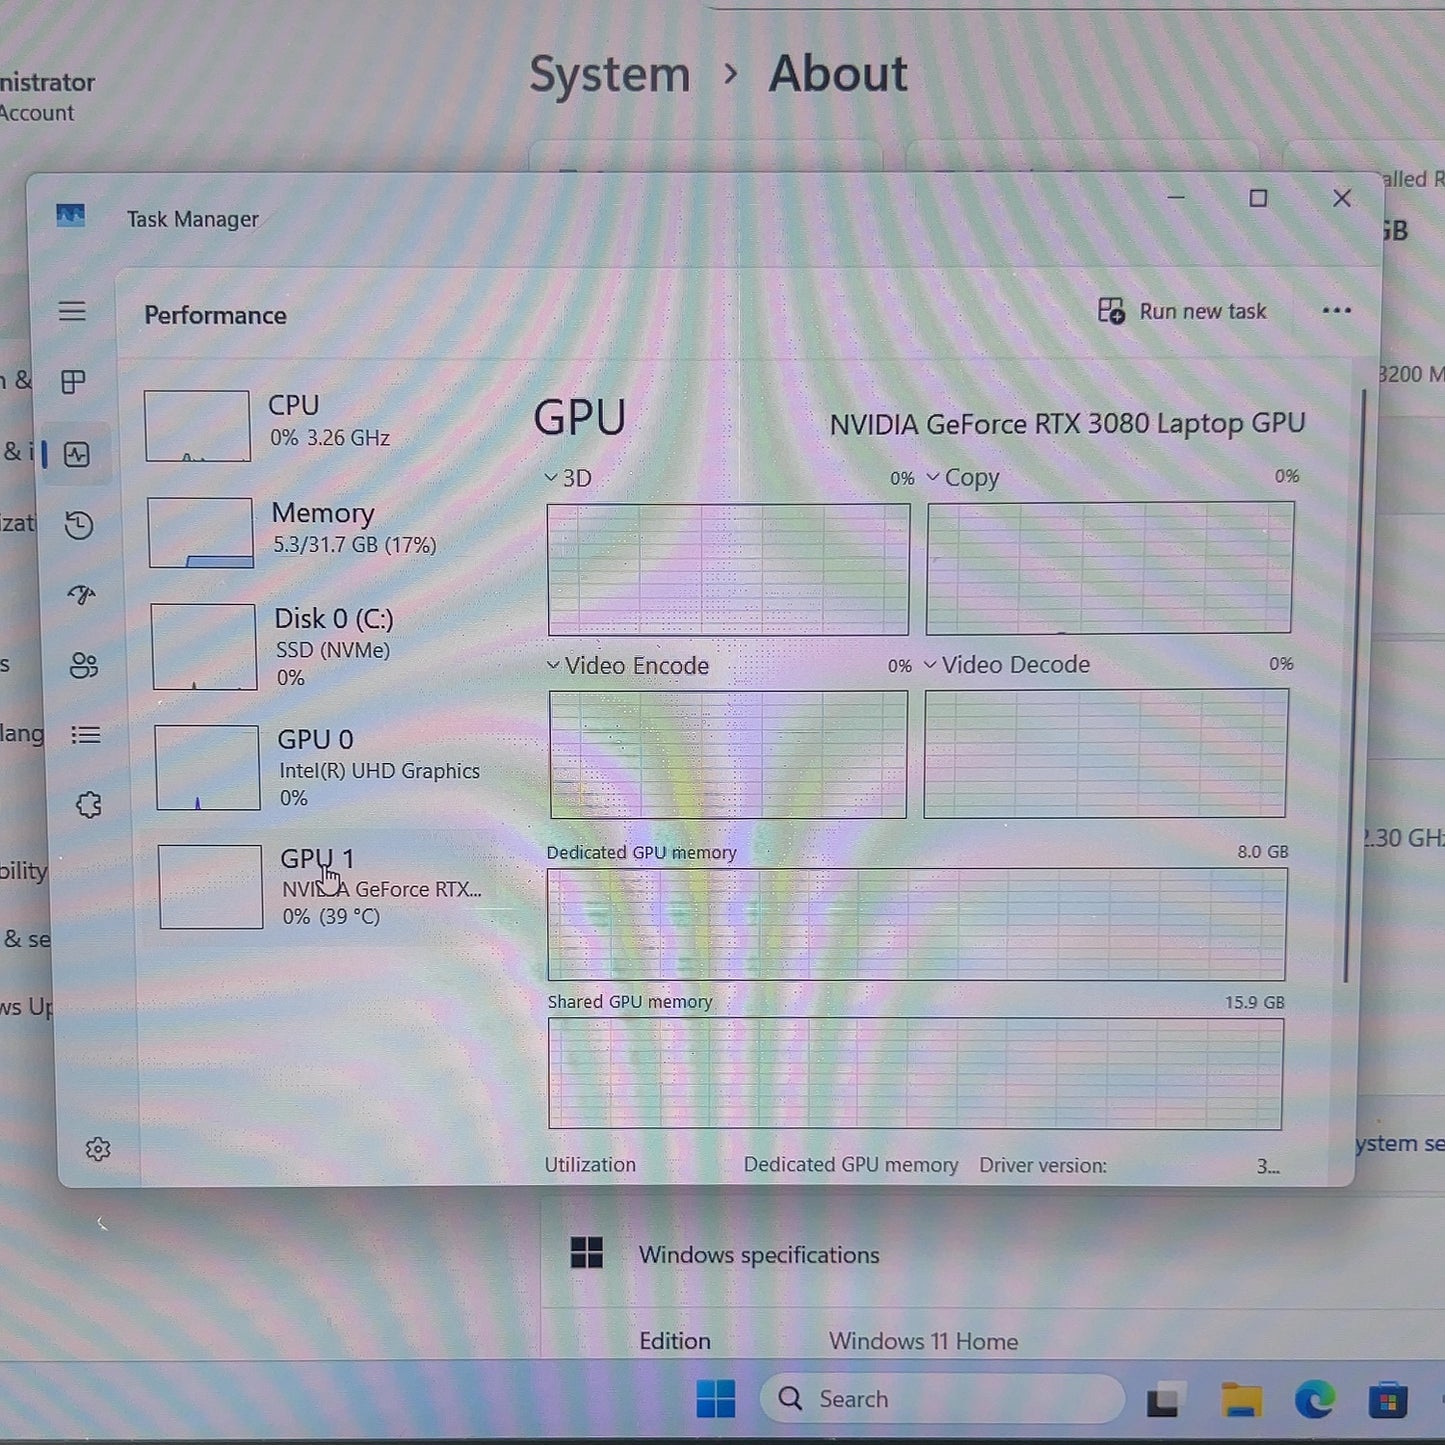Click the NVIDIA GeForce RTX 3080 Laptop GPU title
The width and height of the screenshot is (1445, 1445).
point(1068,424)
